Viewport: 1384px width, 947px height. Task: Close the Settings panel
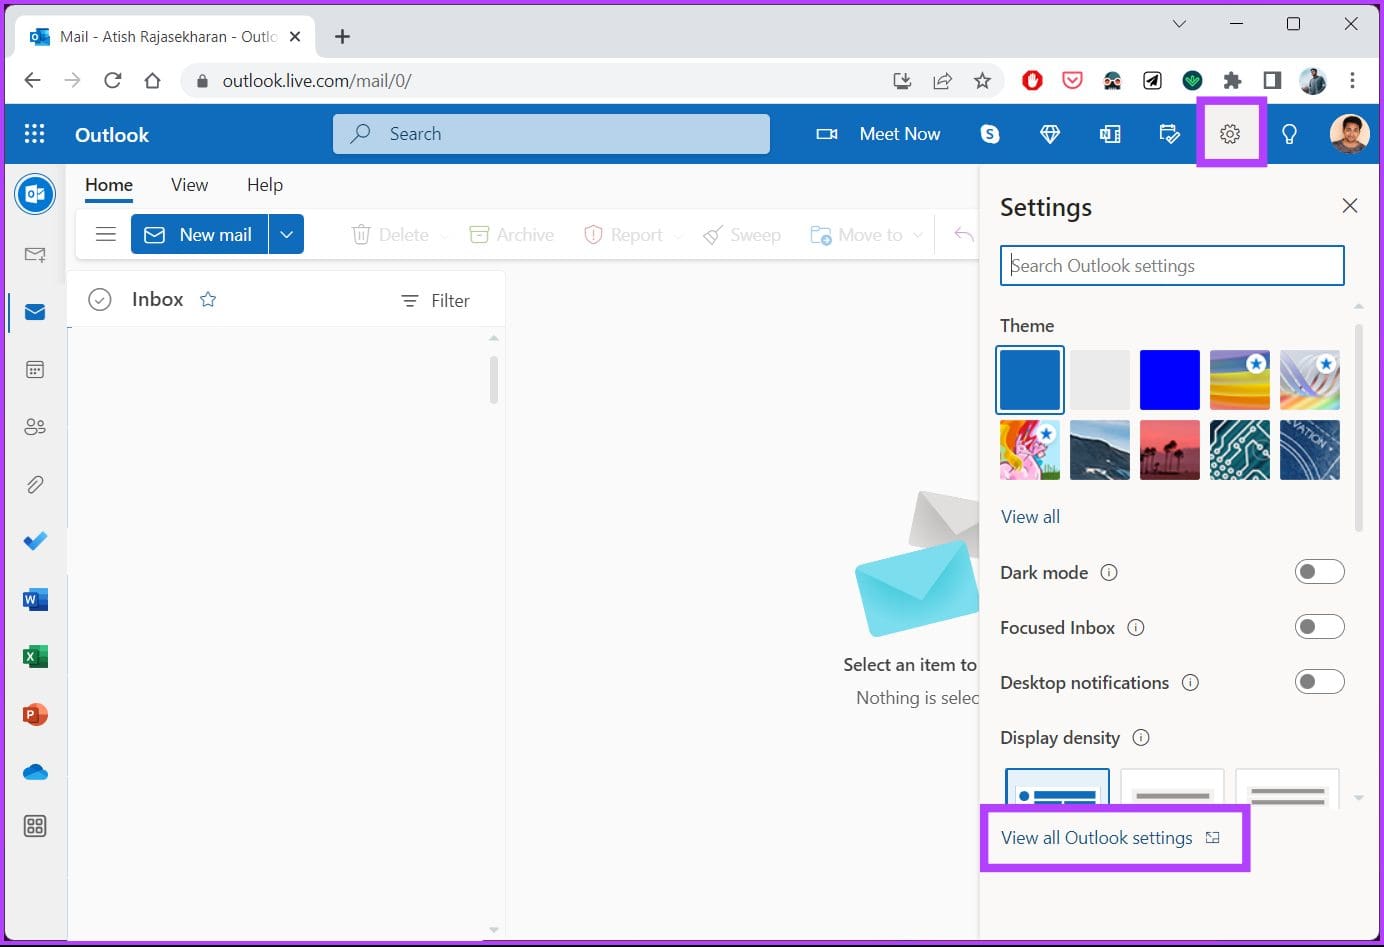(x=1349, y=205)
